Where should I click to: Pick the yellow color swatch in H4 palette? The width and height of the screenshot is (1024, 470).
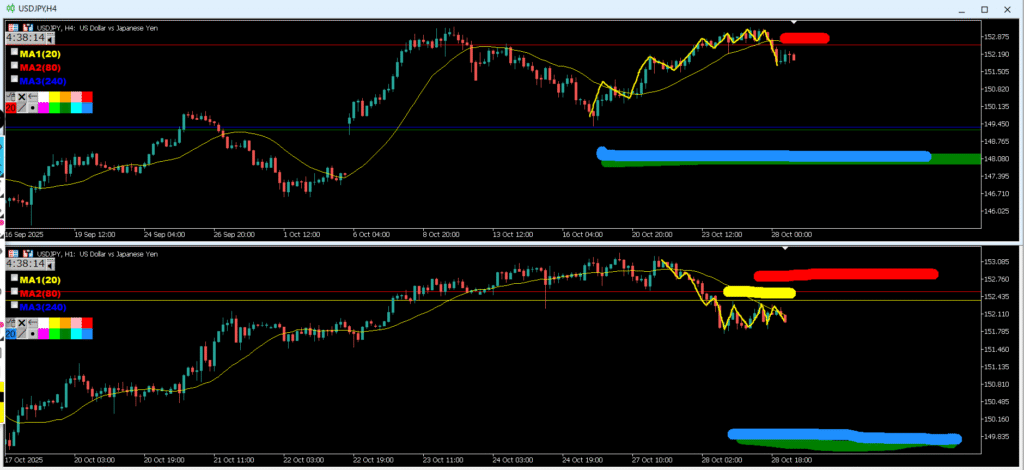point(52,95)
